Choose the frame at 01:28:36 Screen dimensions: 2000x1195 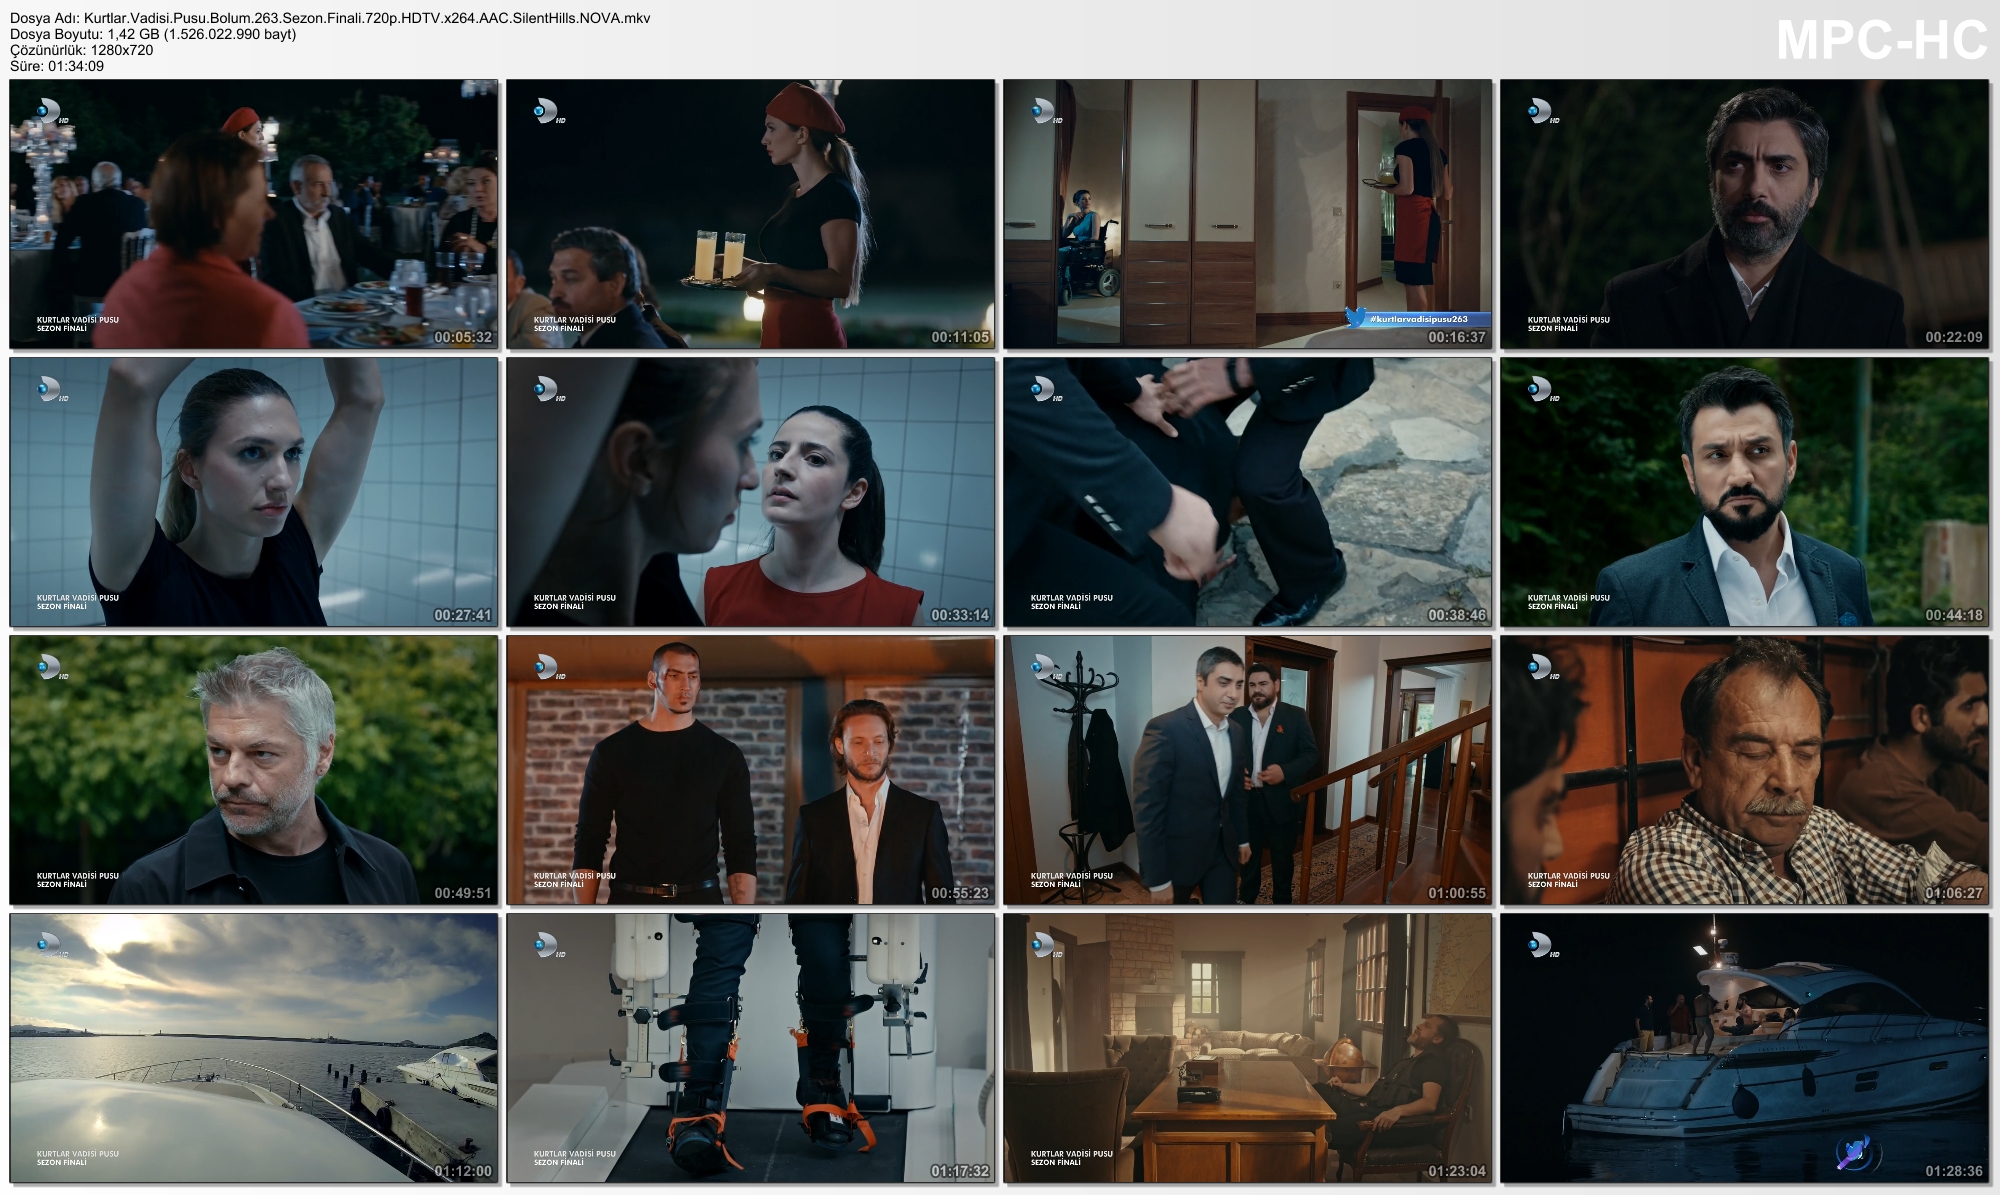(1745, 1048)
